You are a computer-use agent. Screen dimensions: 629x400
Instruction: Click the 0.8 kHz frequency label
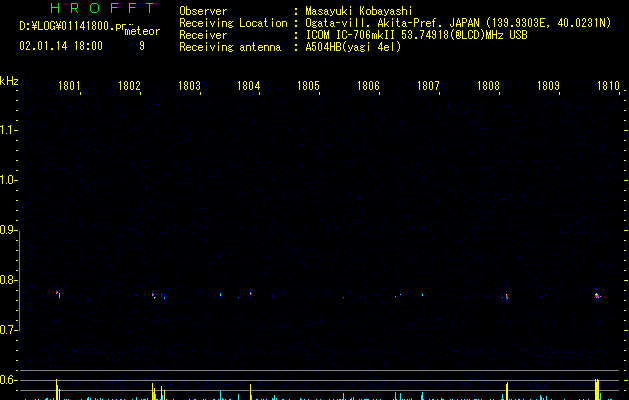(x=8, y=280)
